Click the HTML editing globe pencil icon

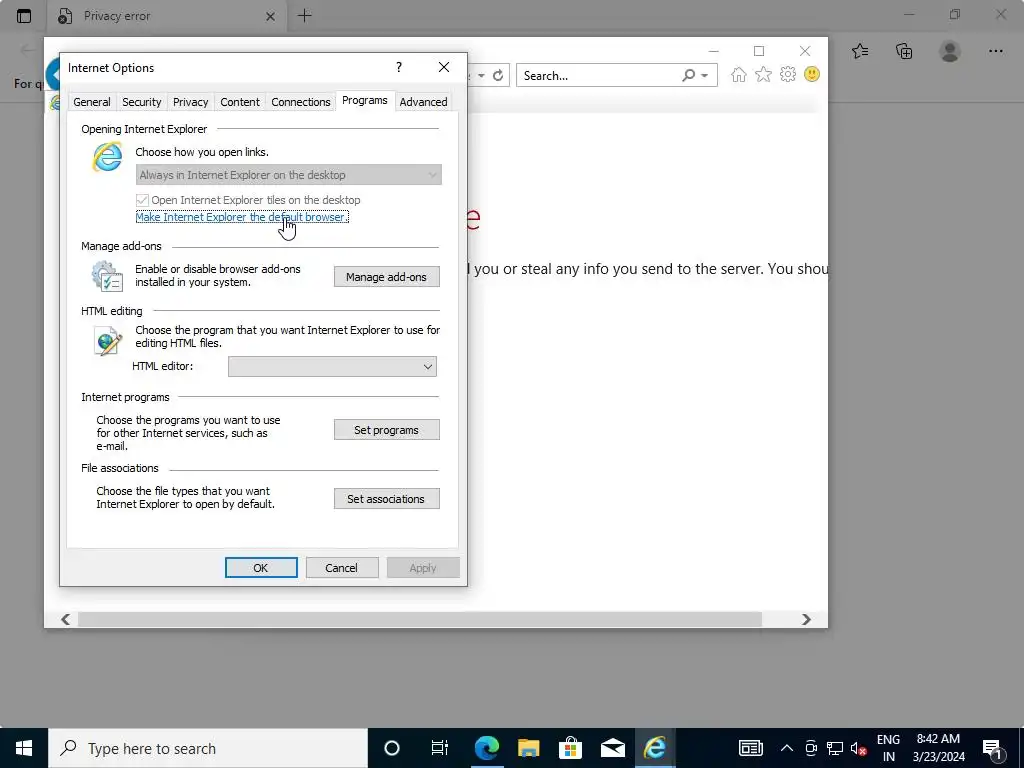point(108,340)
